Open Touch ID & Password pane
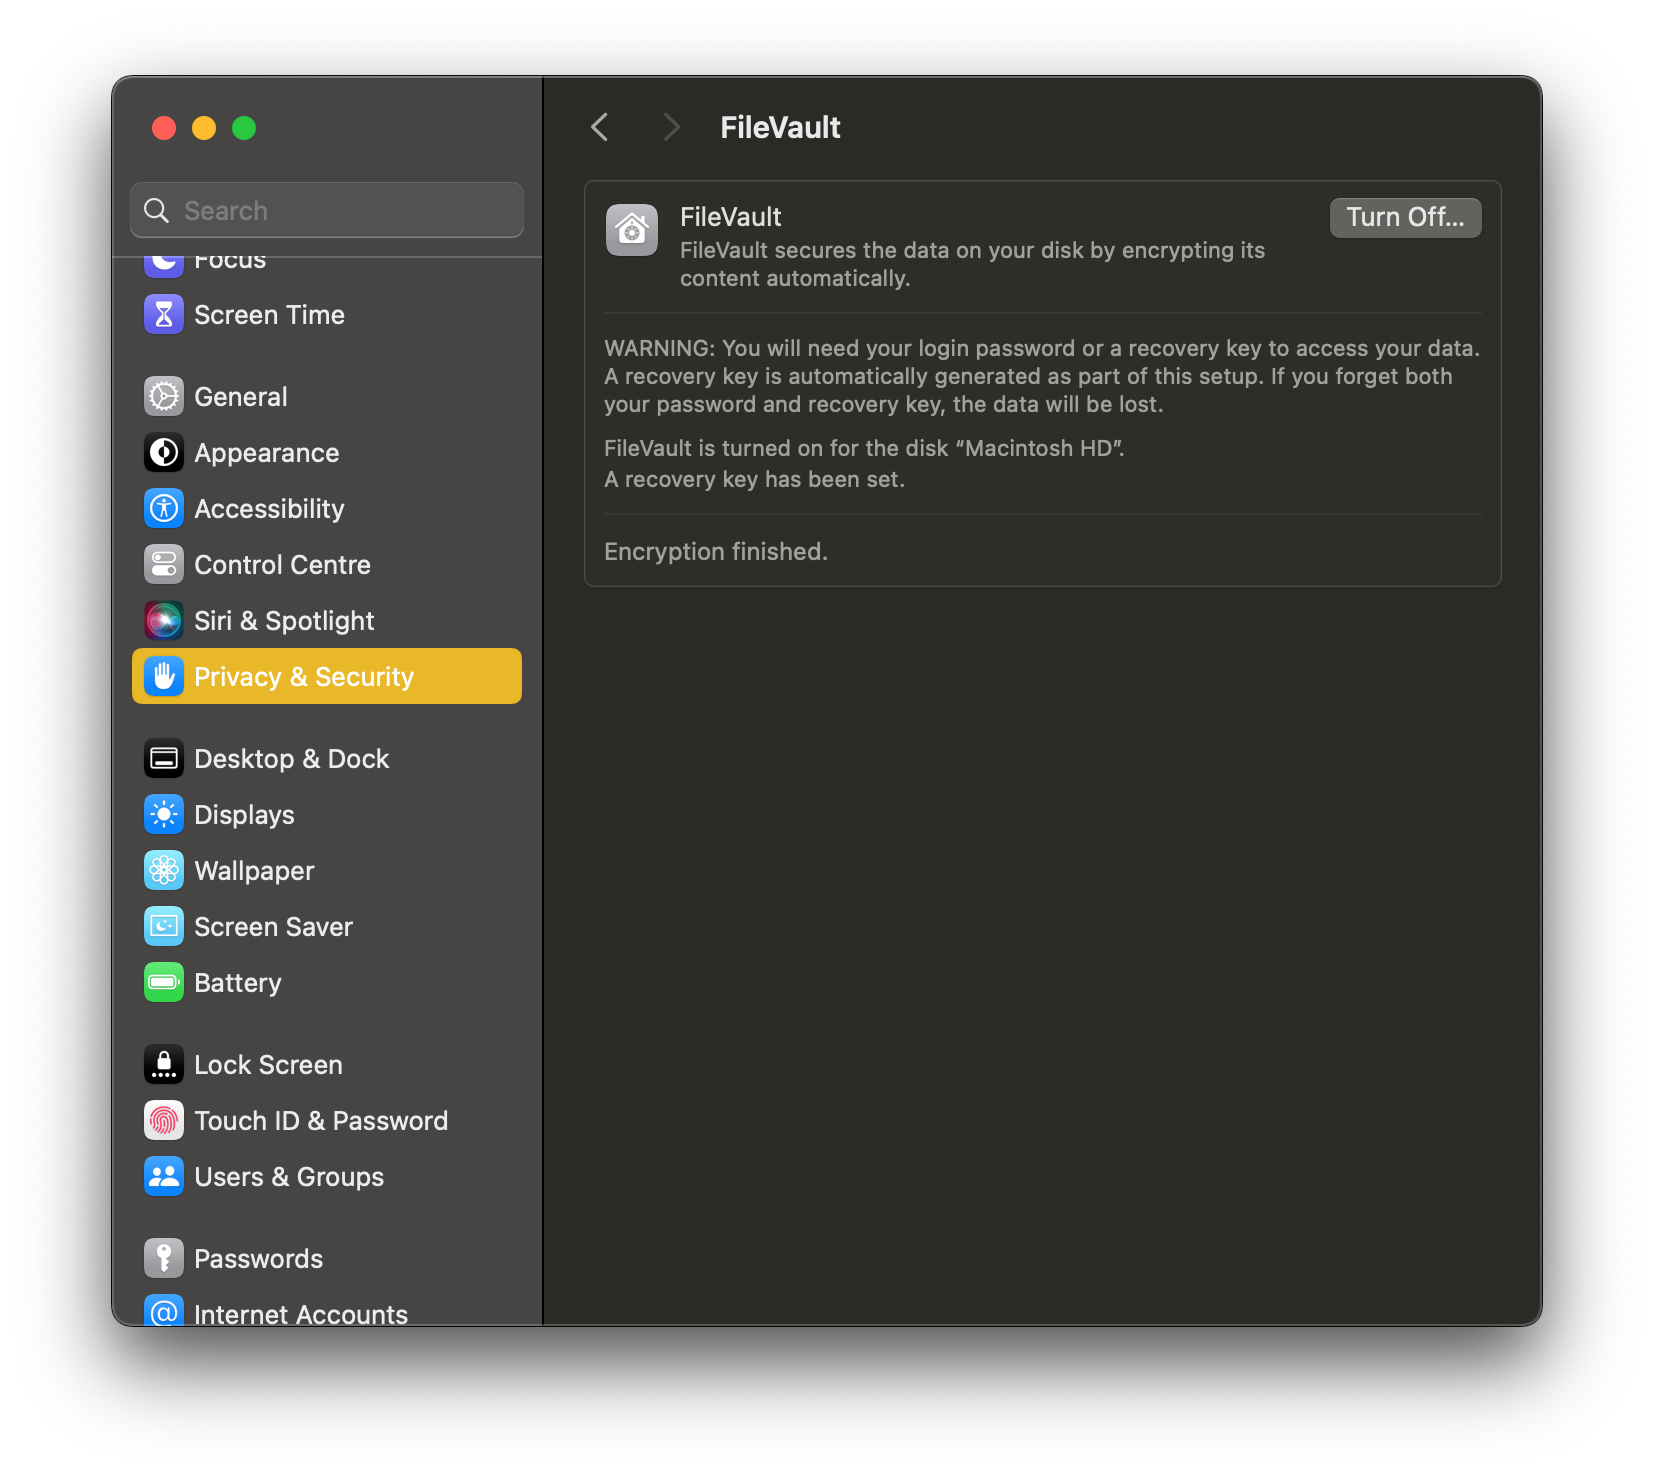 click(x=327, y=1121)
